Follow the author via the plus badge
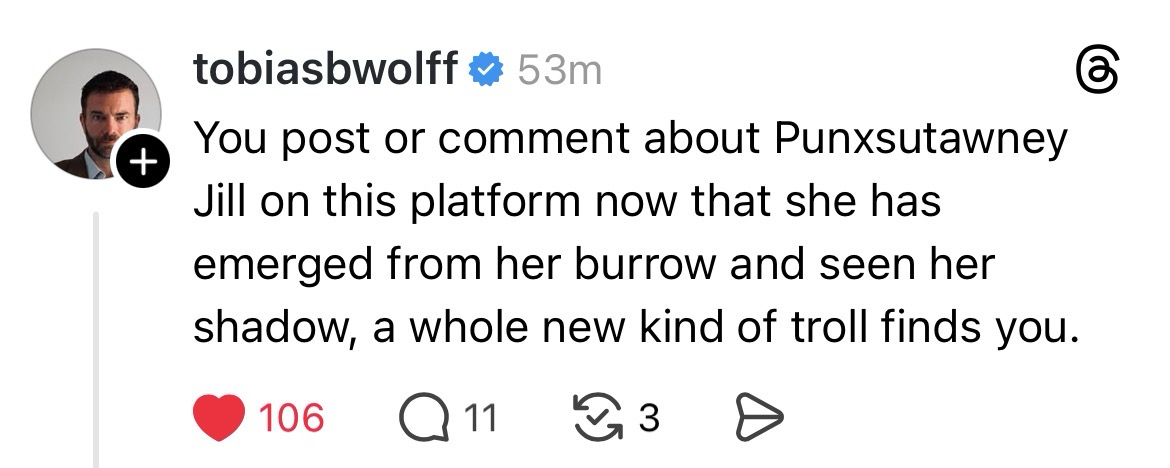Viewport: 1170px width, 468px height. pyautogui.click(x=143, y=164)
